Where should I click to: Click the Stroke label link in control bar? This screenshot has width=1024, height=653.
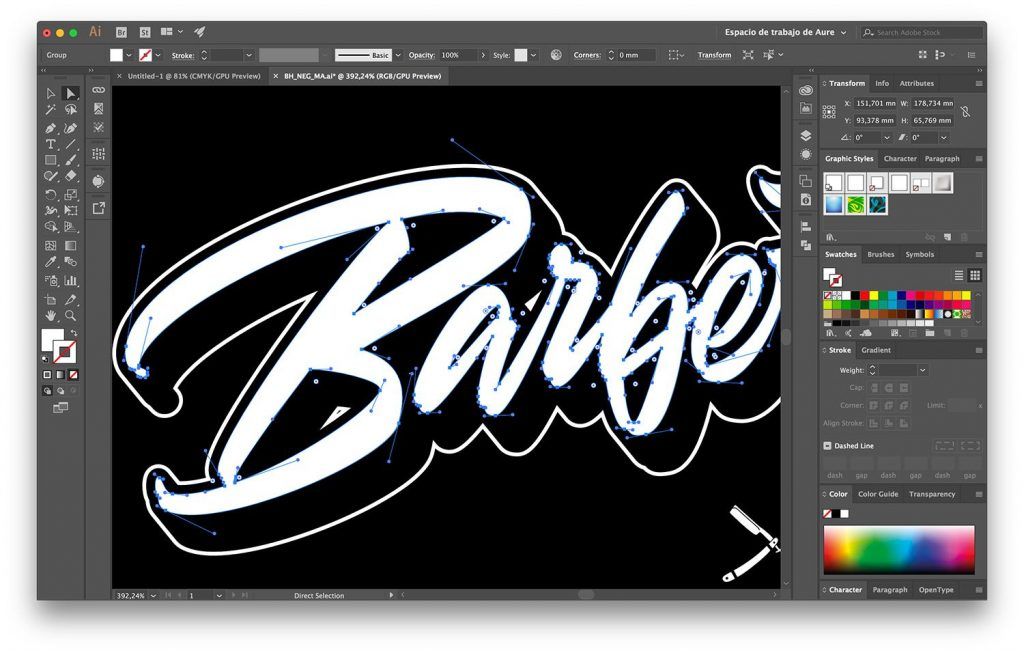point(183,56)
